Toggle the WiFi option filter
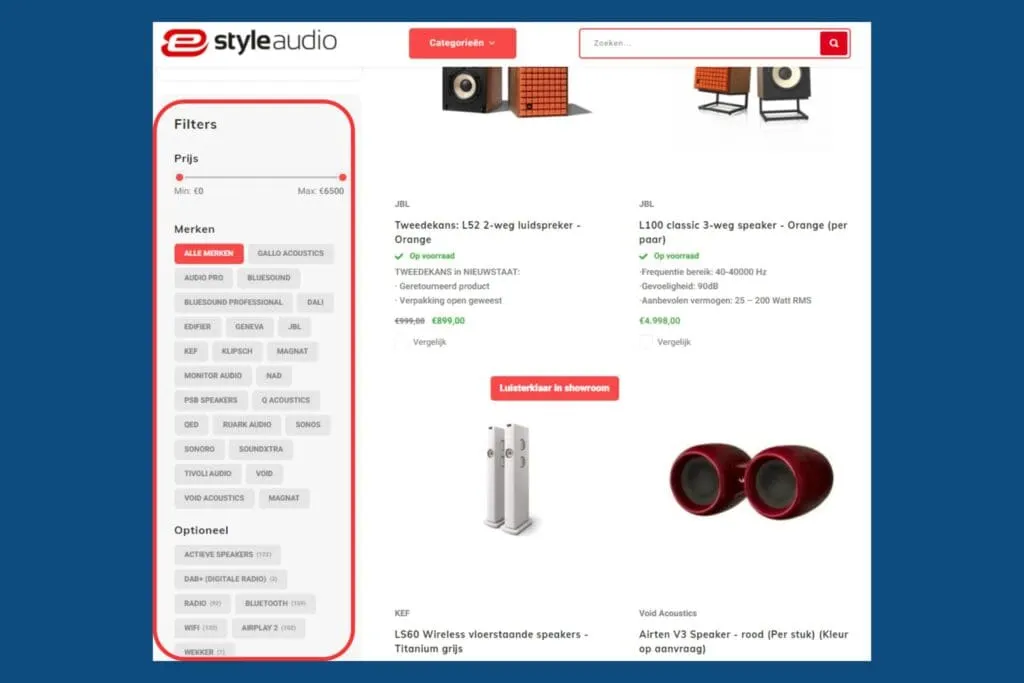This screenshot has width=1024, height=683. pos(200,628)
